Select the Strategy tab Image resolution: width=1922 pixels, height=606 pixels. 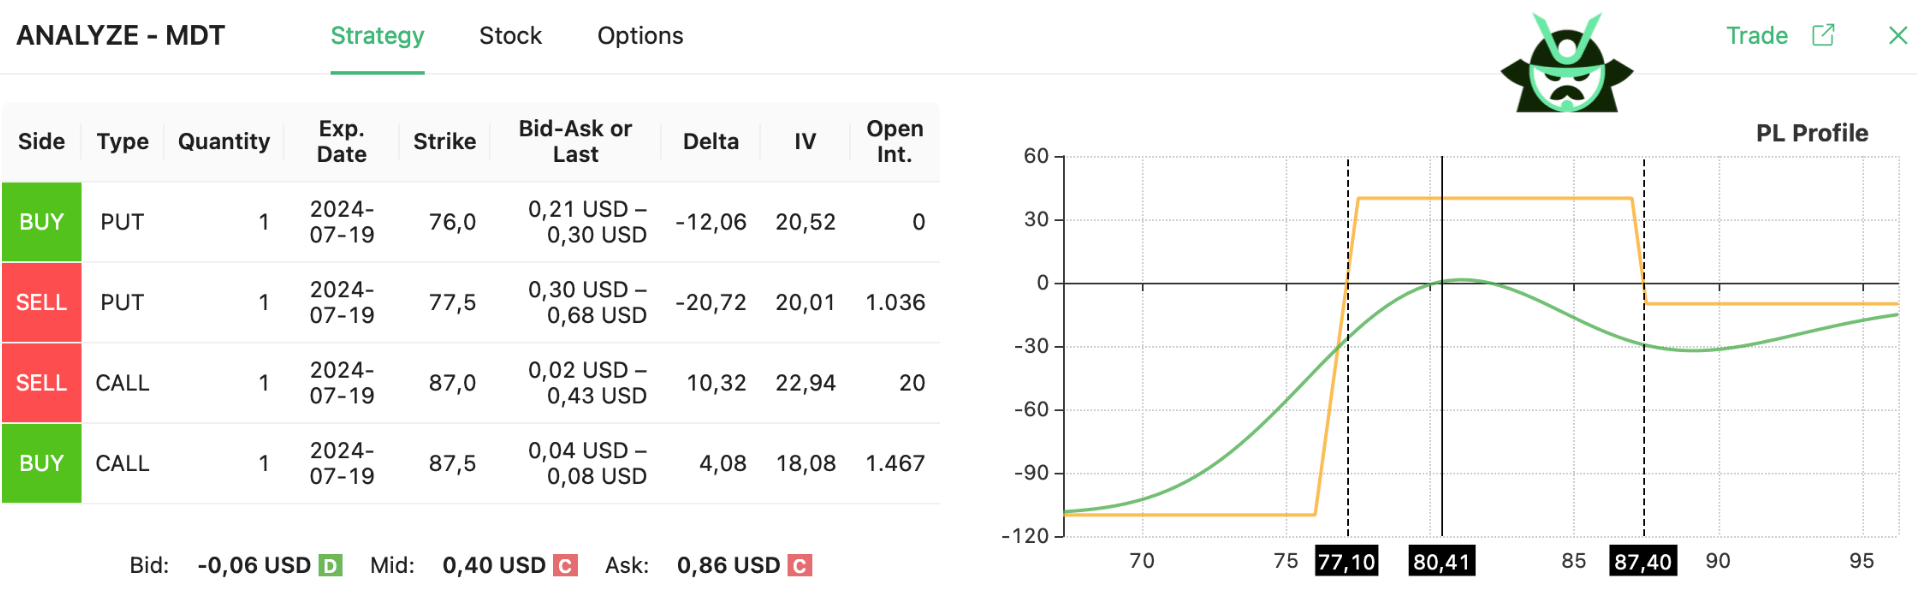tap(377, 36)
